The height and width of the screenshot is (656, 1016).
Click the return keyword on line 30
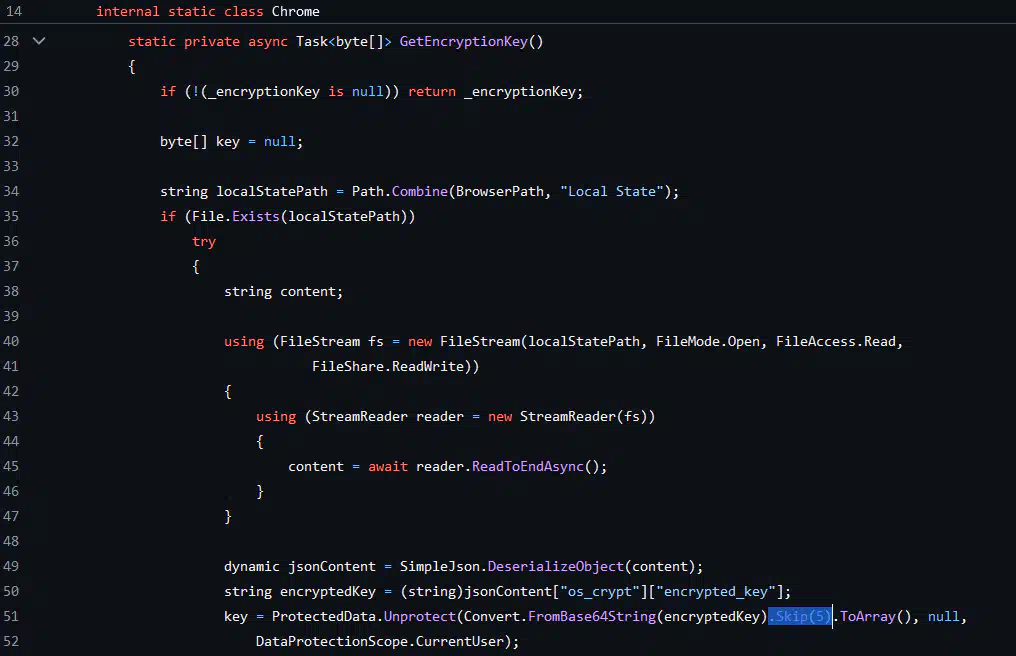432,91
